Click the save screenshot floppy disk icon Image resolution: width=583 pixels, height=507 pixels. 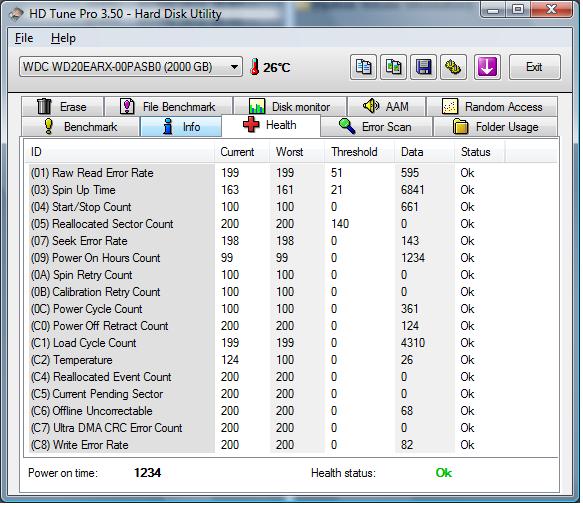coord(423,67)
